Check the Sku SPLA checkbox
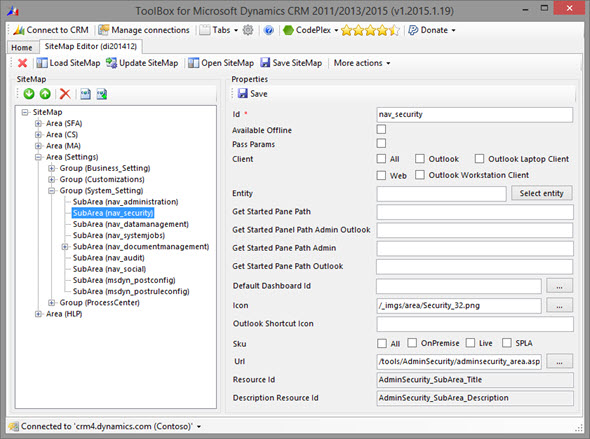Screen dimensions: 590x439 (x=507, y=343)
